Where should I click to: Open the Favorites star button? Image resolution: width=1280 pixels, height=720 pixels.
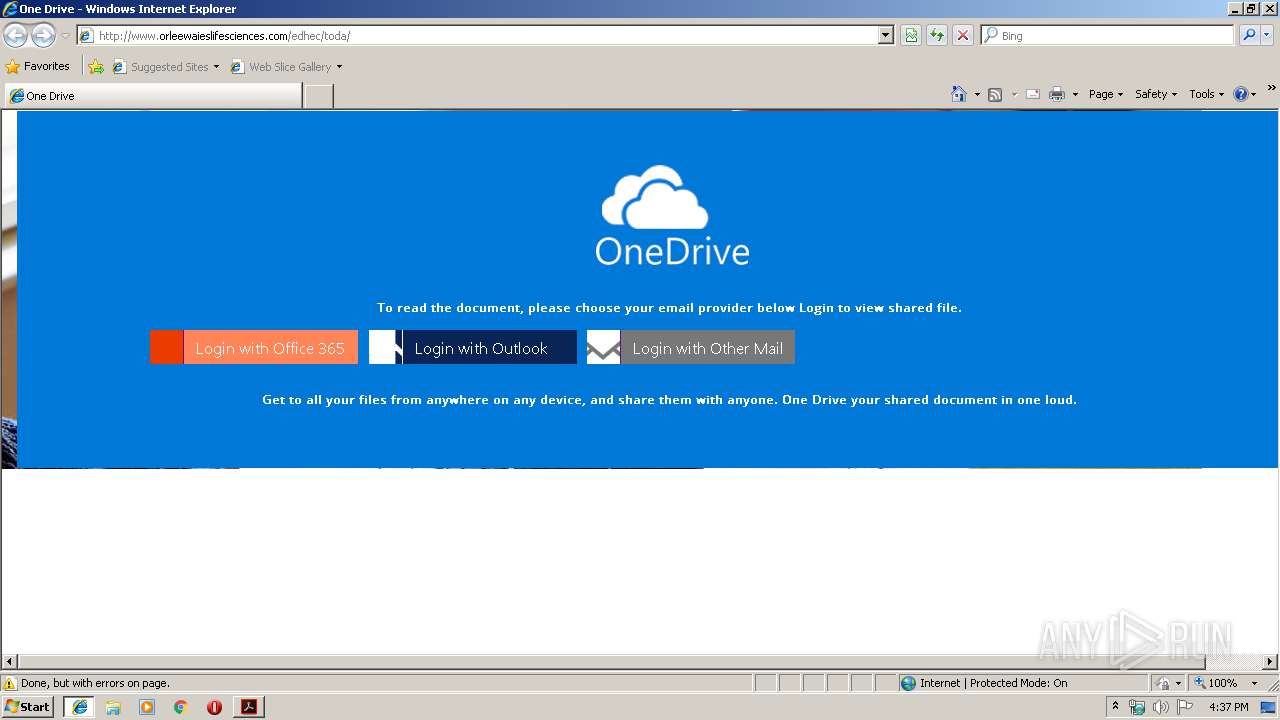click(38, 66)
